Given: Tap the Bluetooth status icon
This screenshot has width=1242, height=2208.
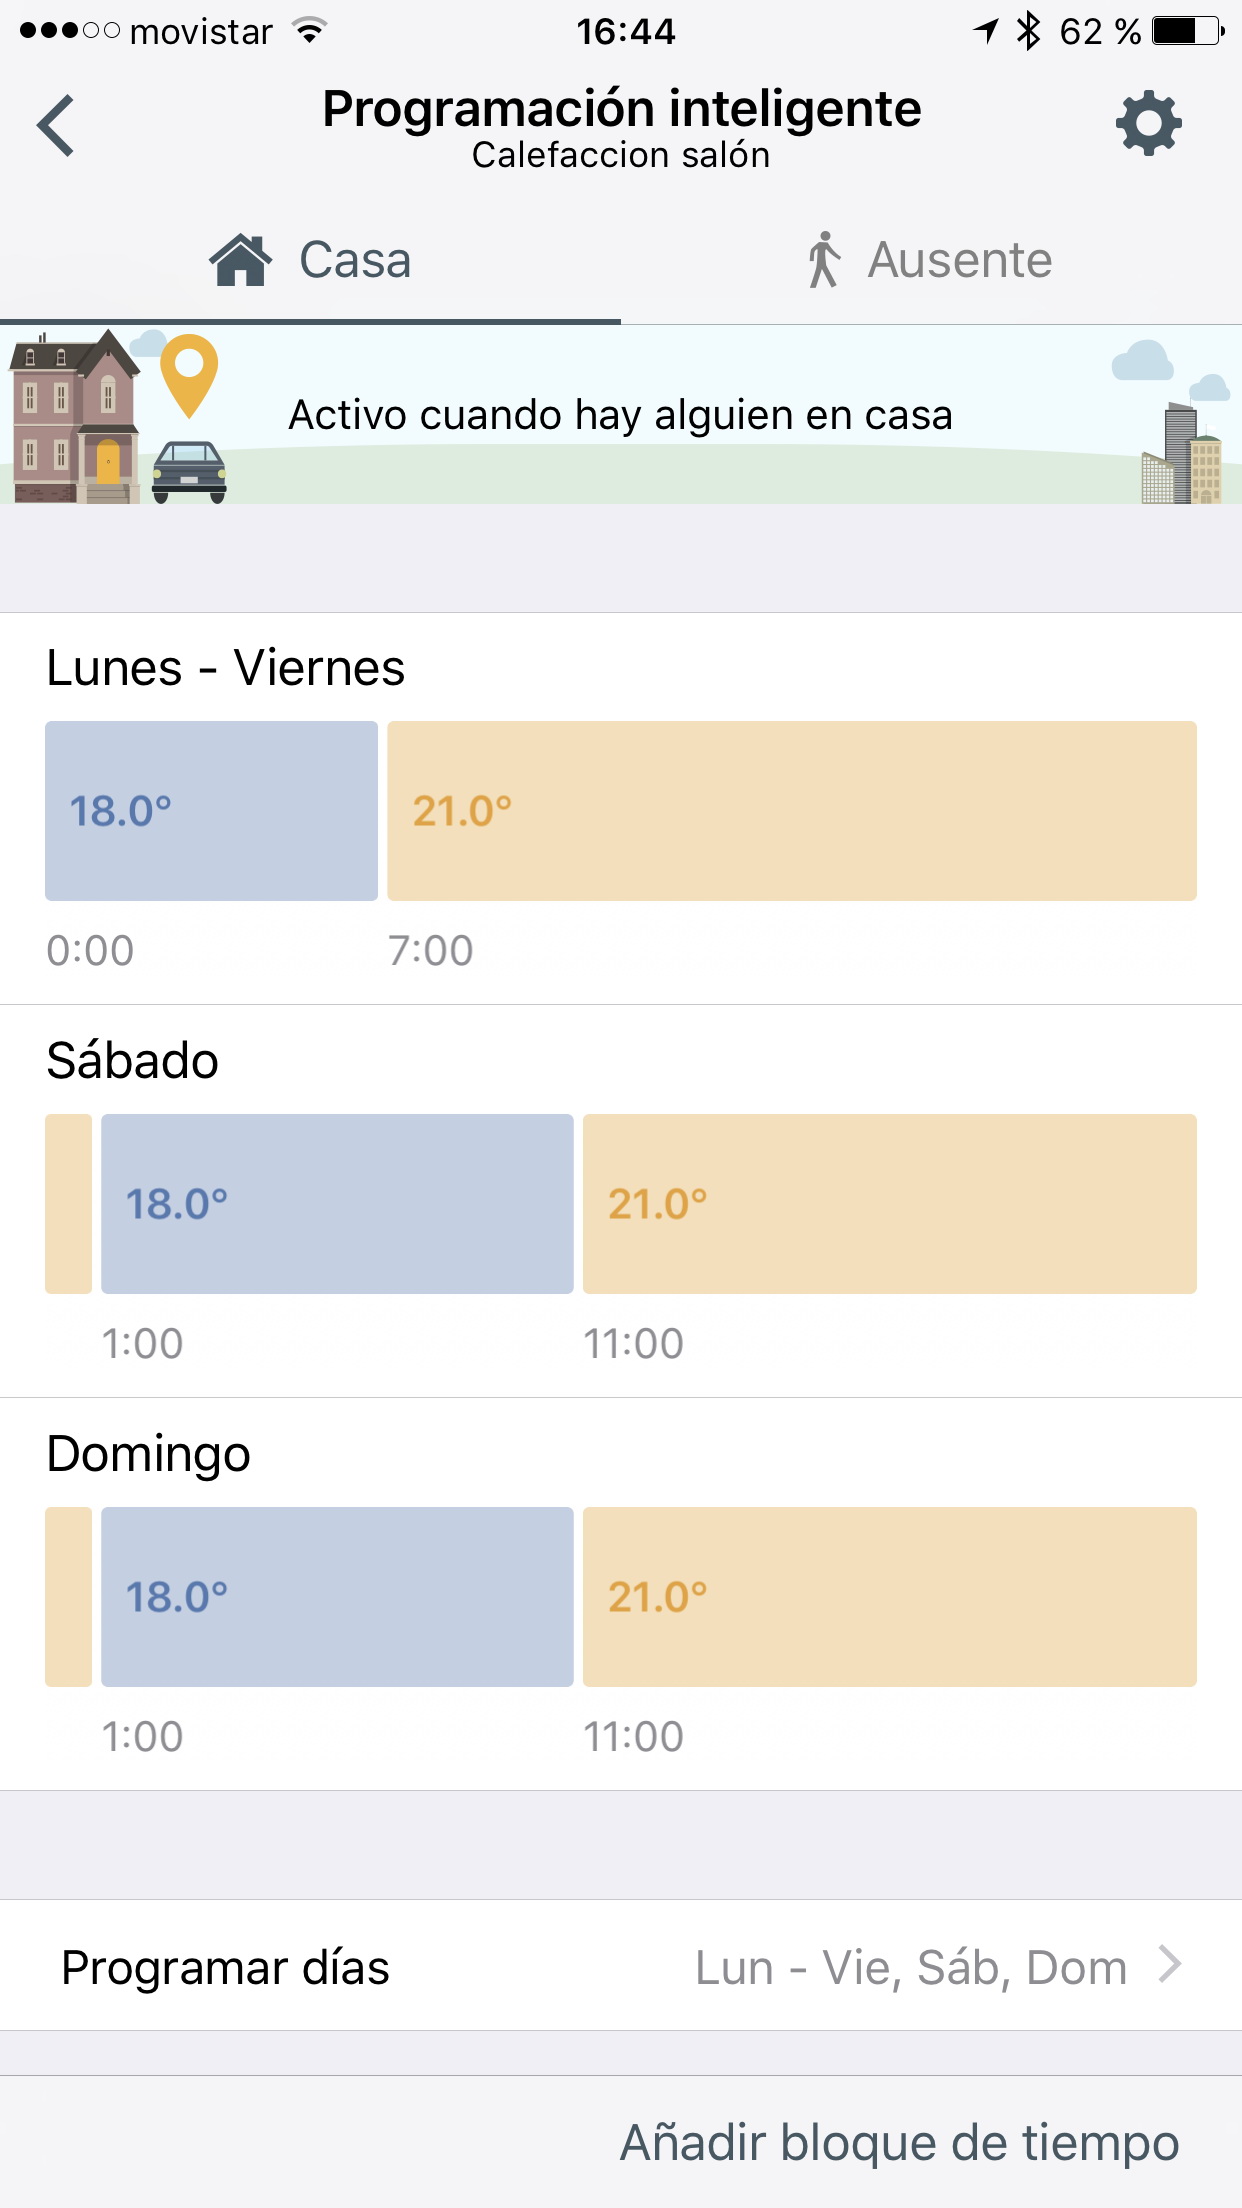Looking at the screenshot, I should tap(1027, 31).
